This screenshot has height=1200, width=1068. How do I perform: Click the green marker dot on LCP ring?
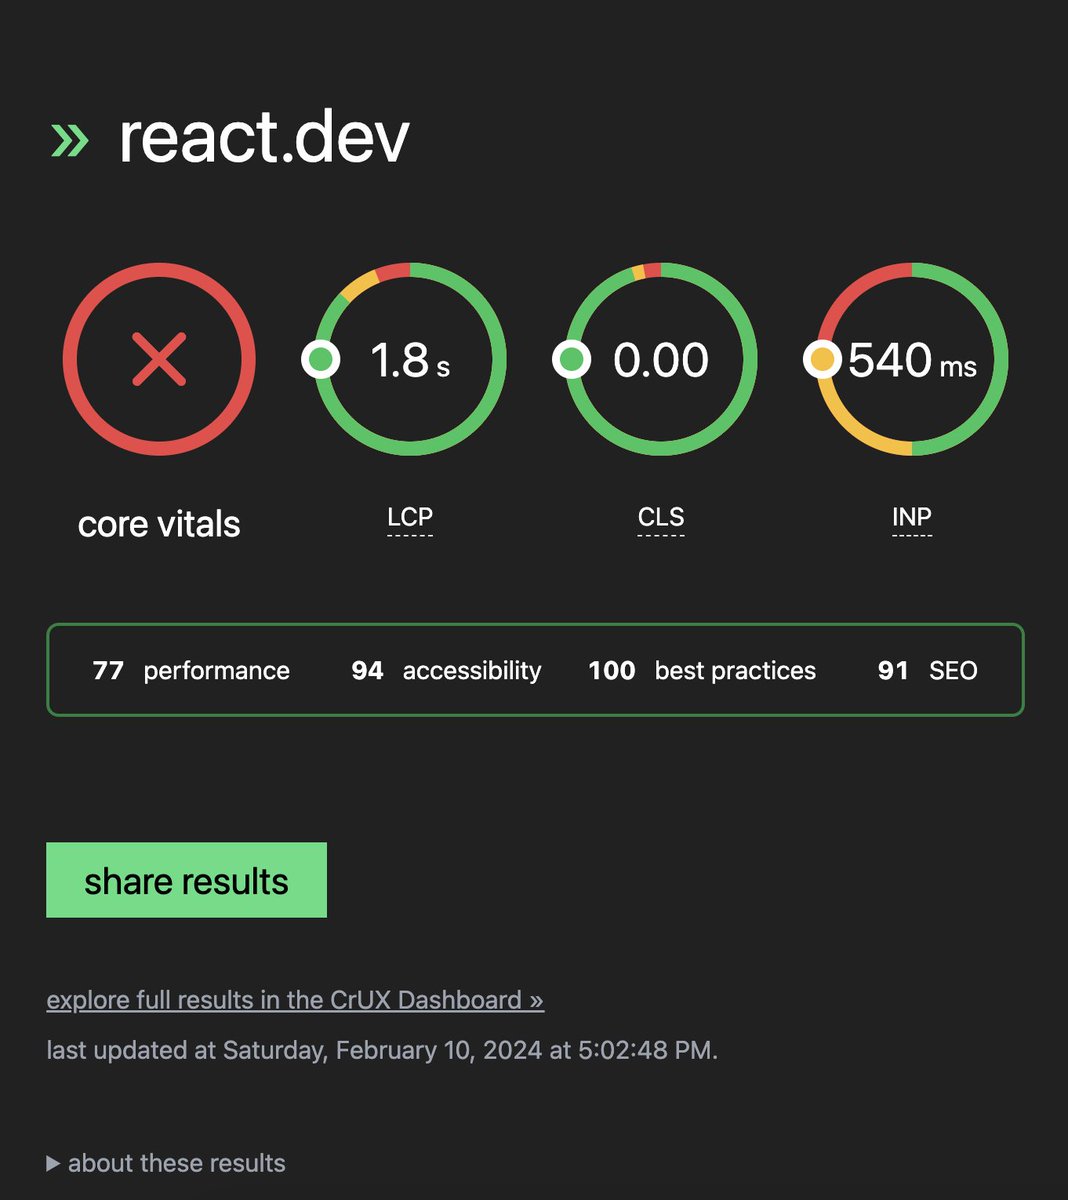point(321,359)
